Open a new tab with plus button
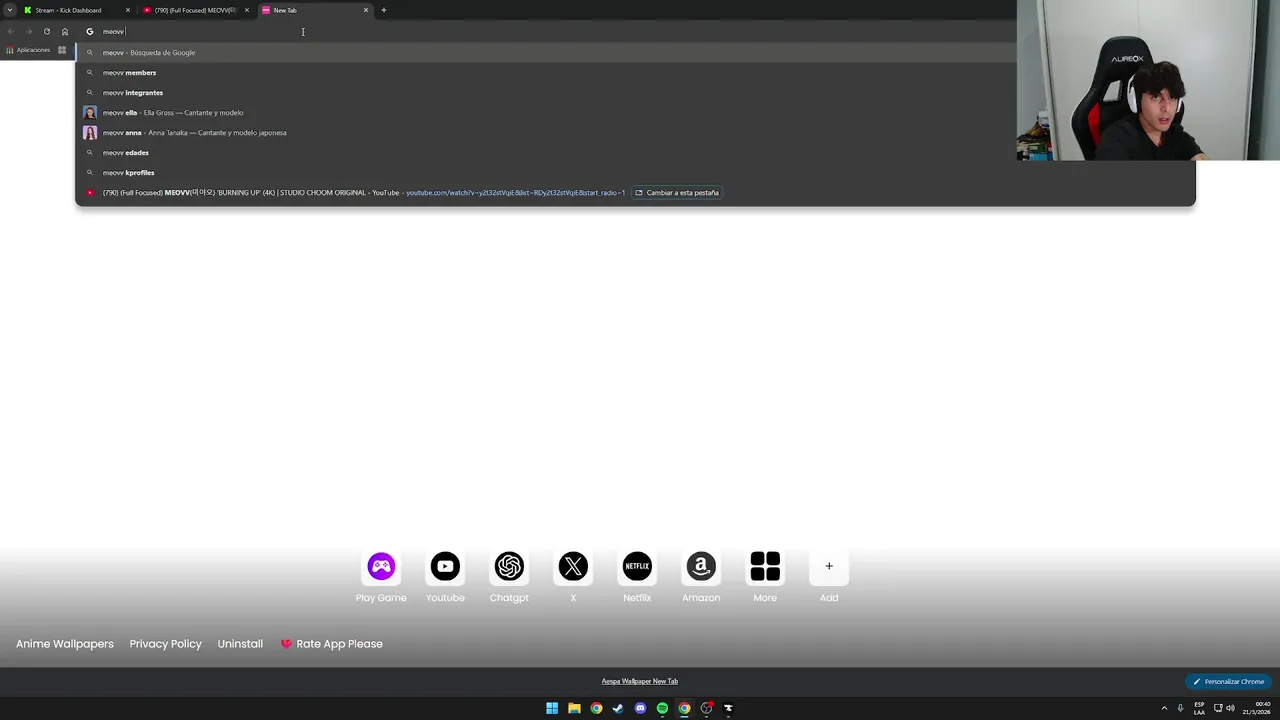1280x720 pixels. (x=383, y=10)
